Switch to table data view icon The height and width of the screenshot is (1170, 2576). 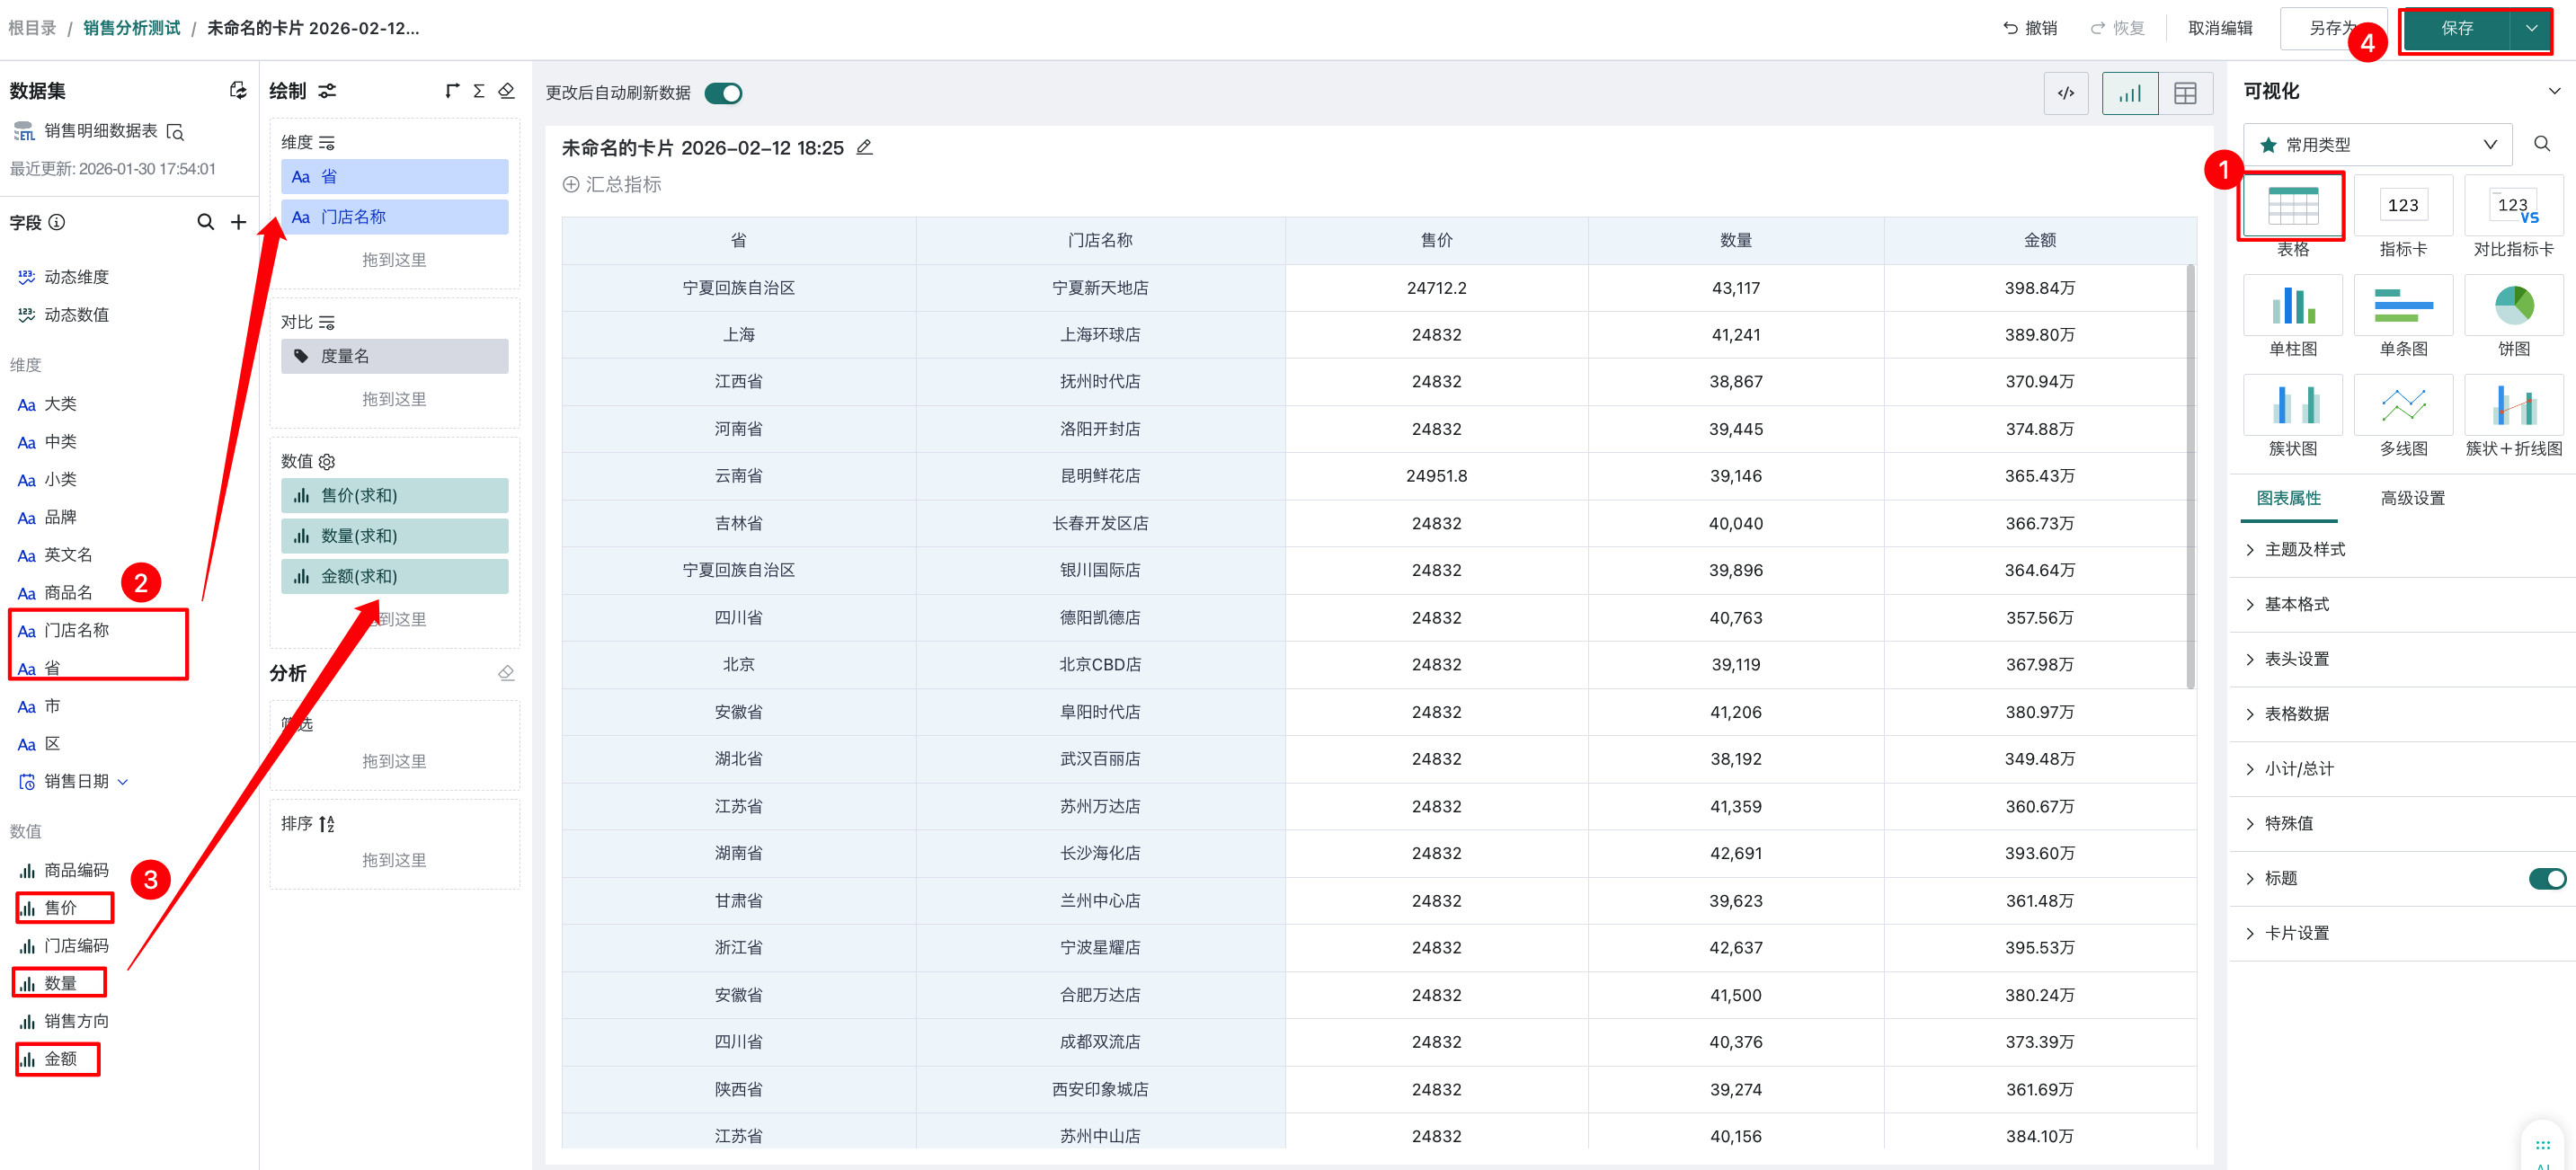pos(2185,93)
